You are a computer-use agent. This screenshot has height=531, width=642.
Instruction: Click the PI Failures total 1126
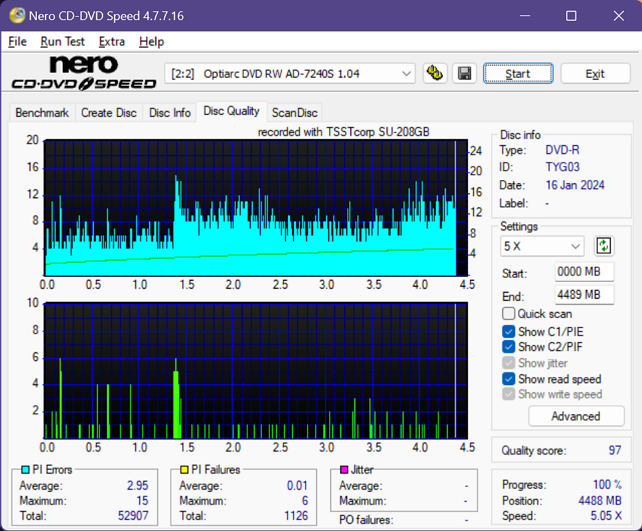[296, 515]
